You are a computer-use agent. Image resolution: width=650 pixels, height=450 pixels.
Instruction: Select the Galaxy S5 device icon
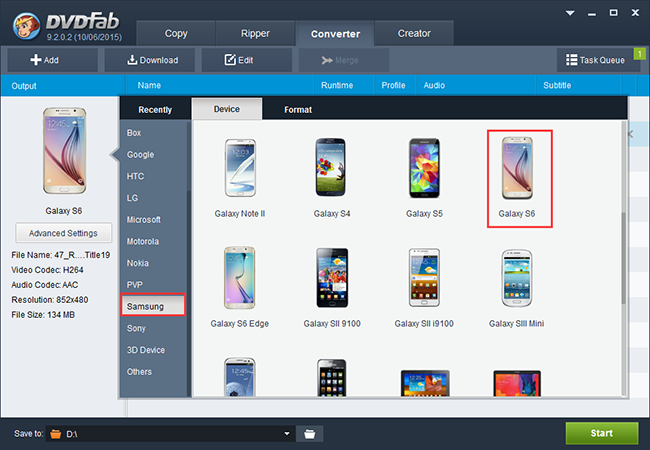424,168
